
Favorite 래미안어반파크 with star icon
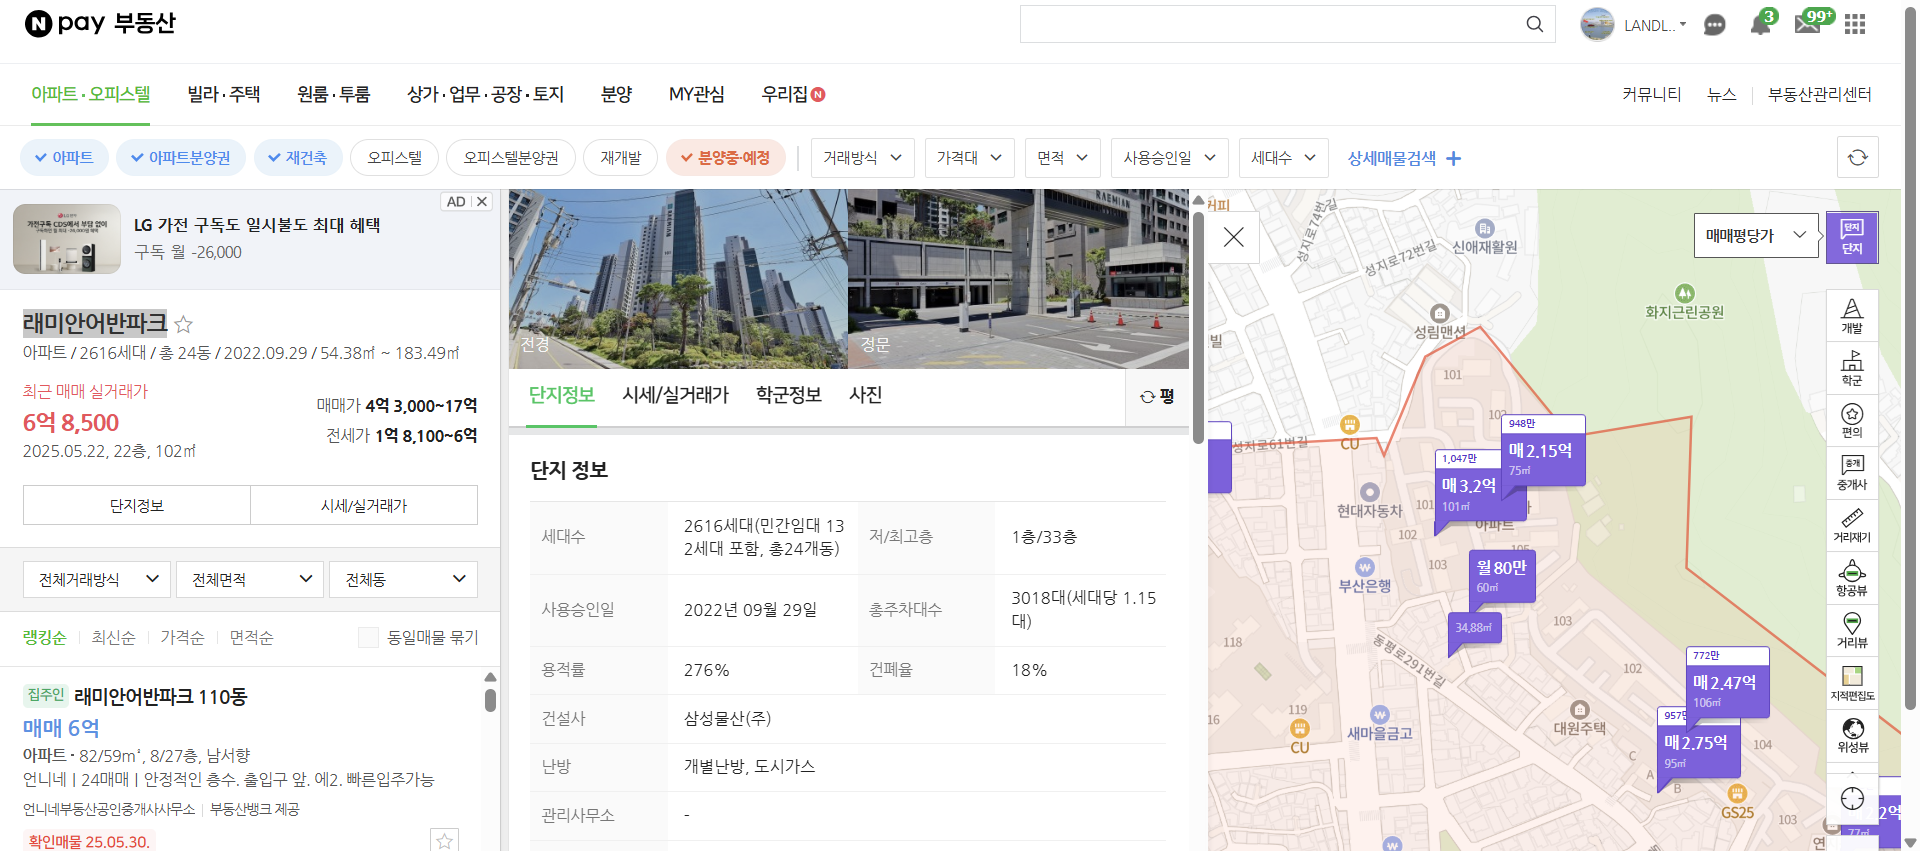pyautogui.click(x=183, y=324)
